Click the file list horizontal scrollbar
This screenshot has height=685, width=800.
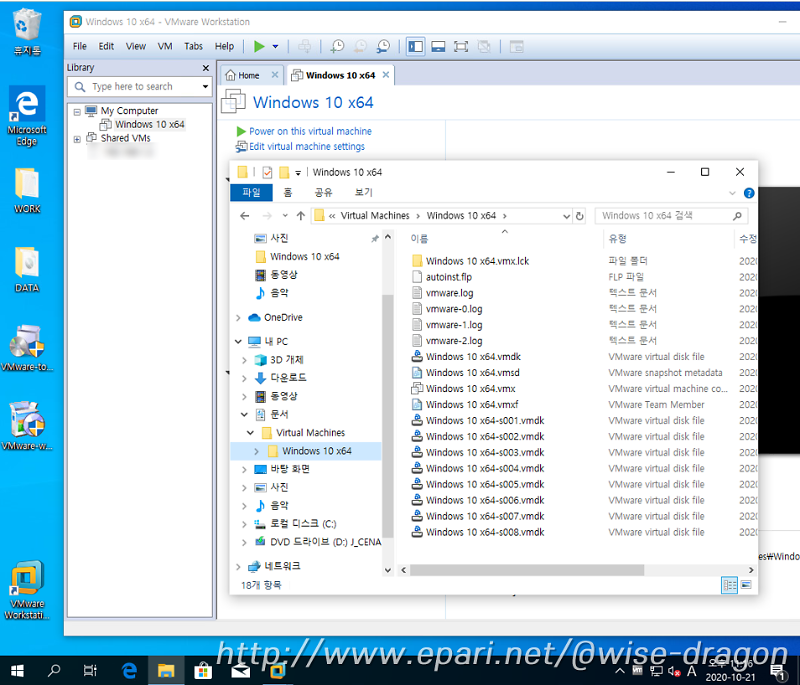click(x=527, y=570)
